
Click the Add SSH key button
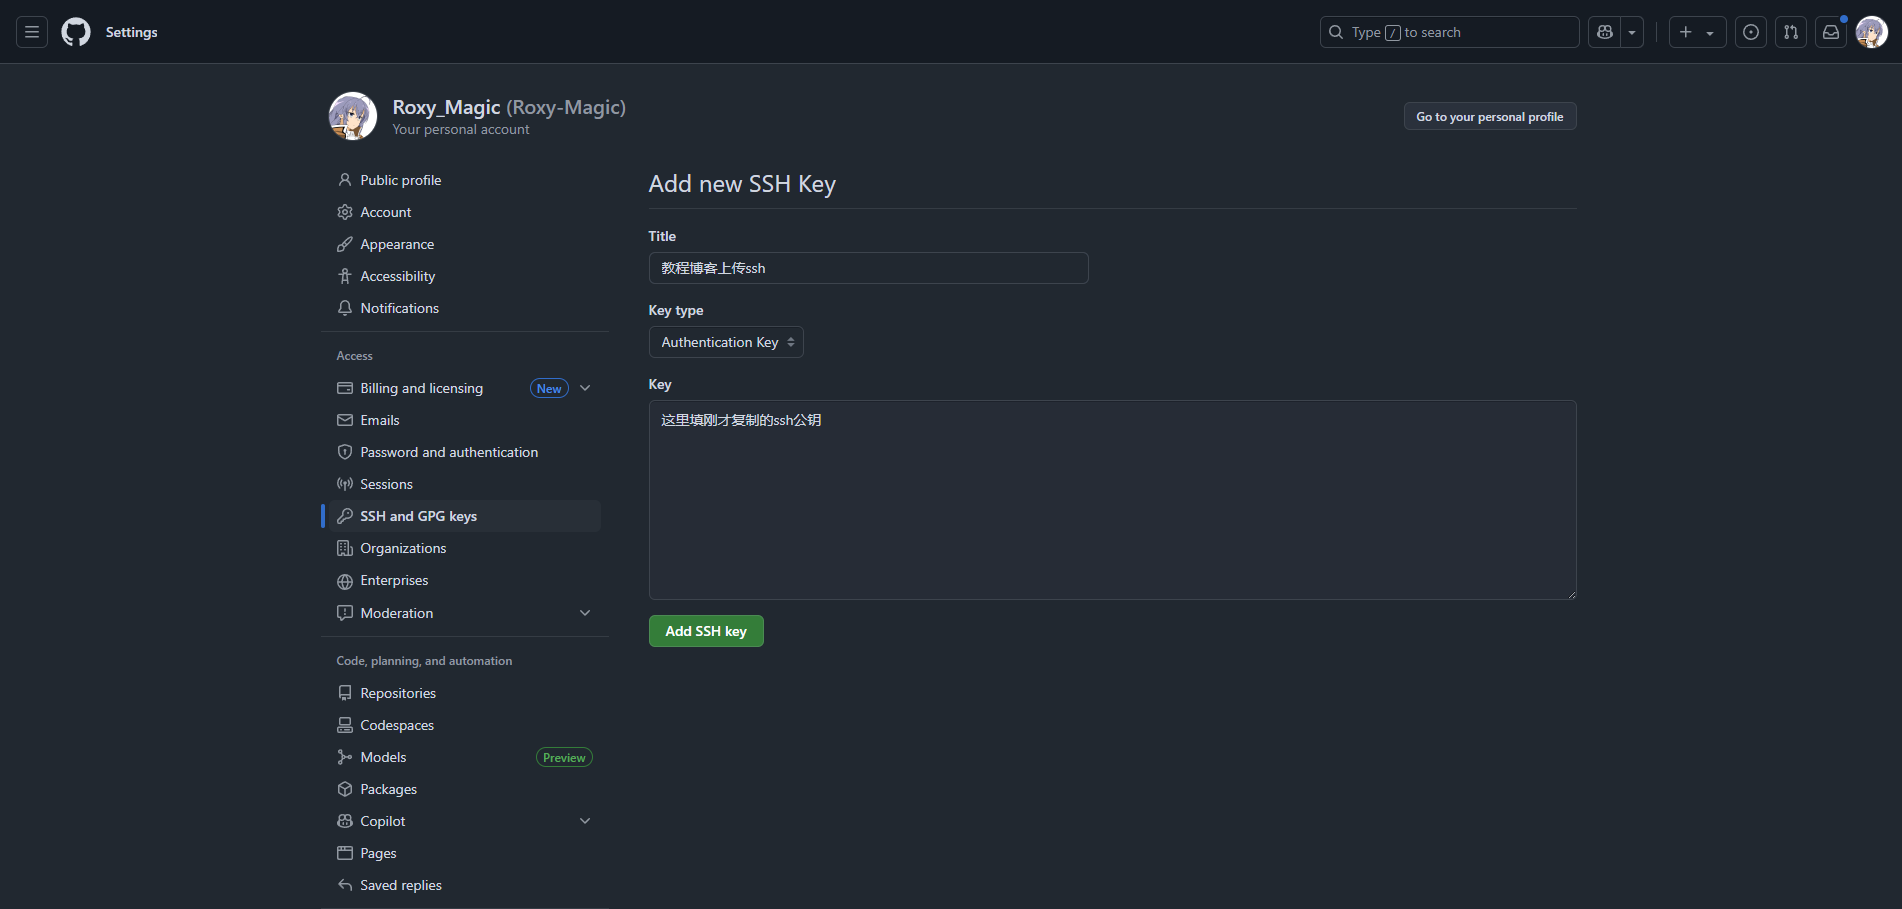tap(706, 631)
